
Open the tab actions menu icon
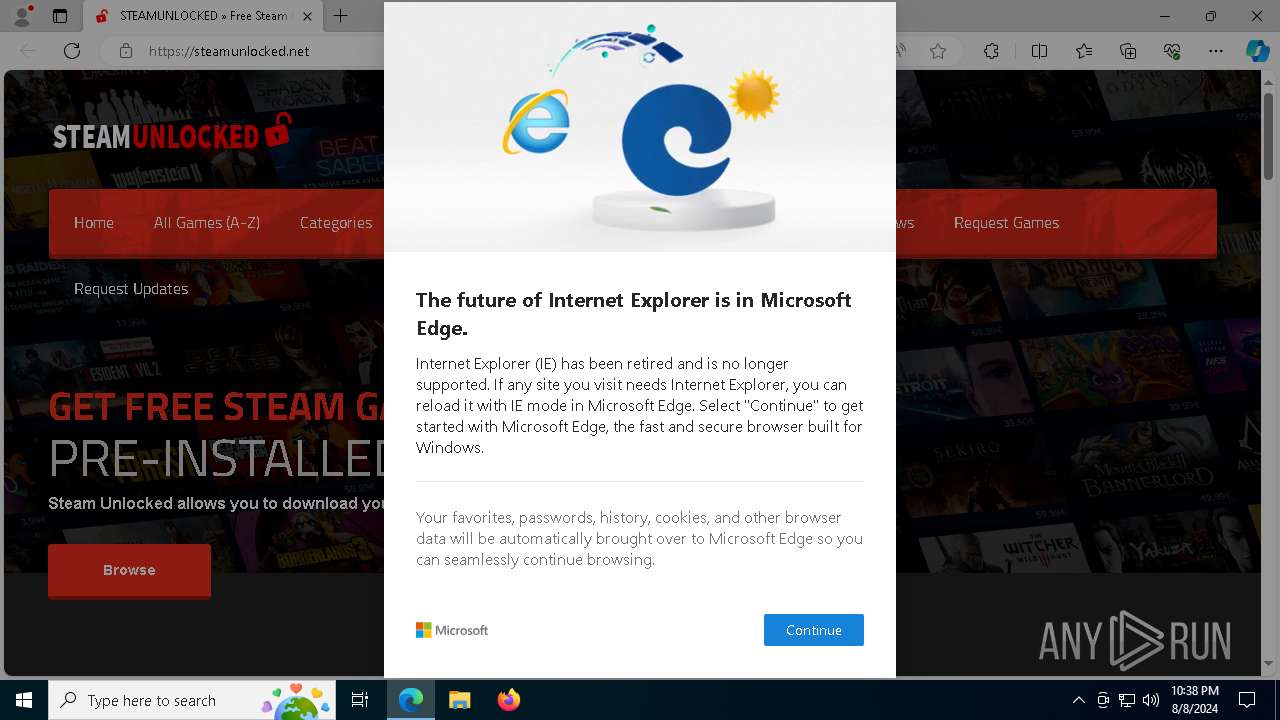[x=60, y=16]
